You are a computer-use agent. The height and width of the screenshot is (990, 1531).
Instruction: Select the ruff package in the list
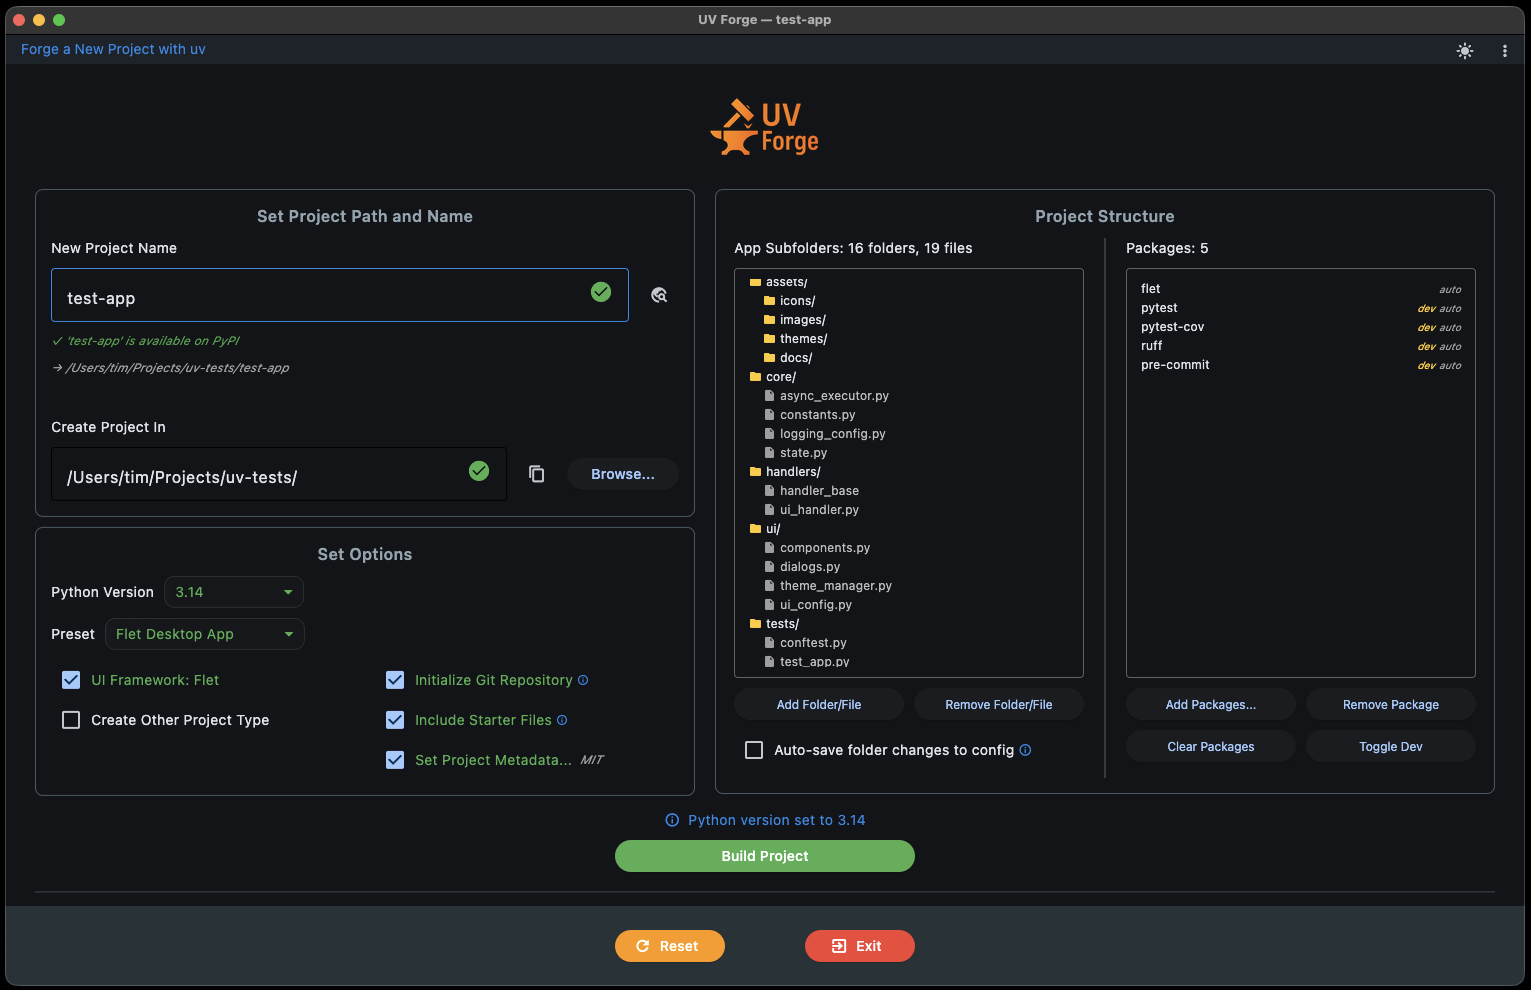tap(1152, 346)
